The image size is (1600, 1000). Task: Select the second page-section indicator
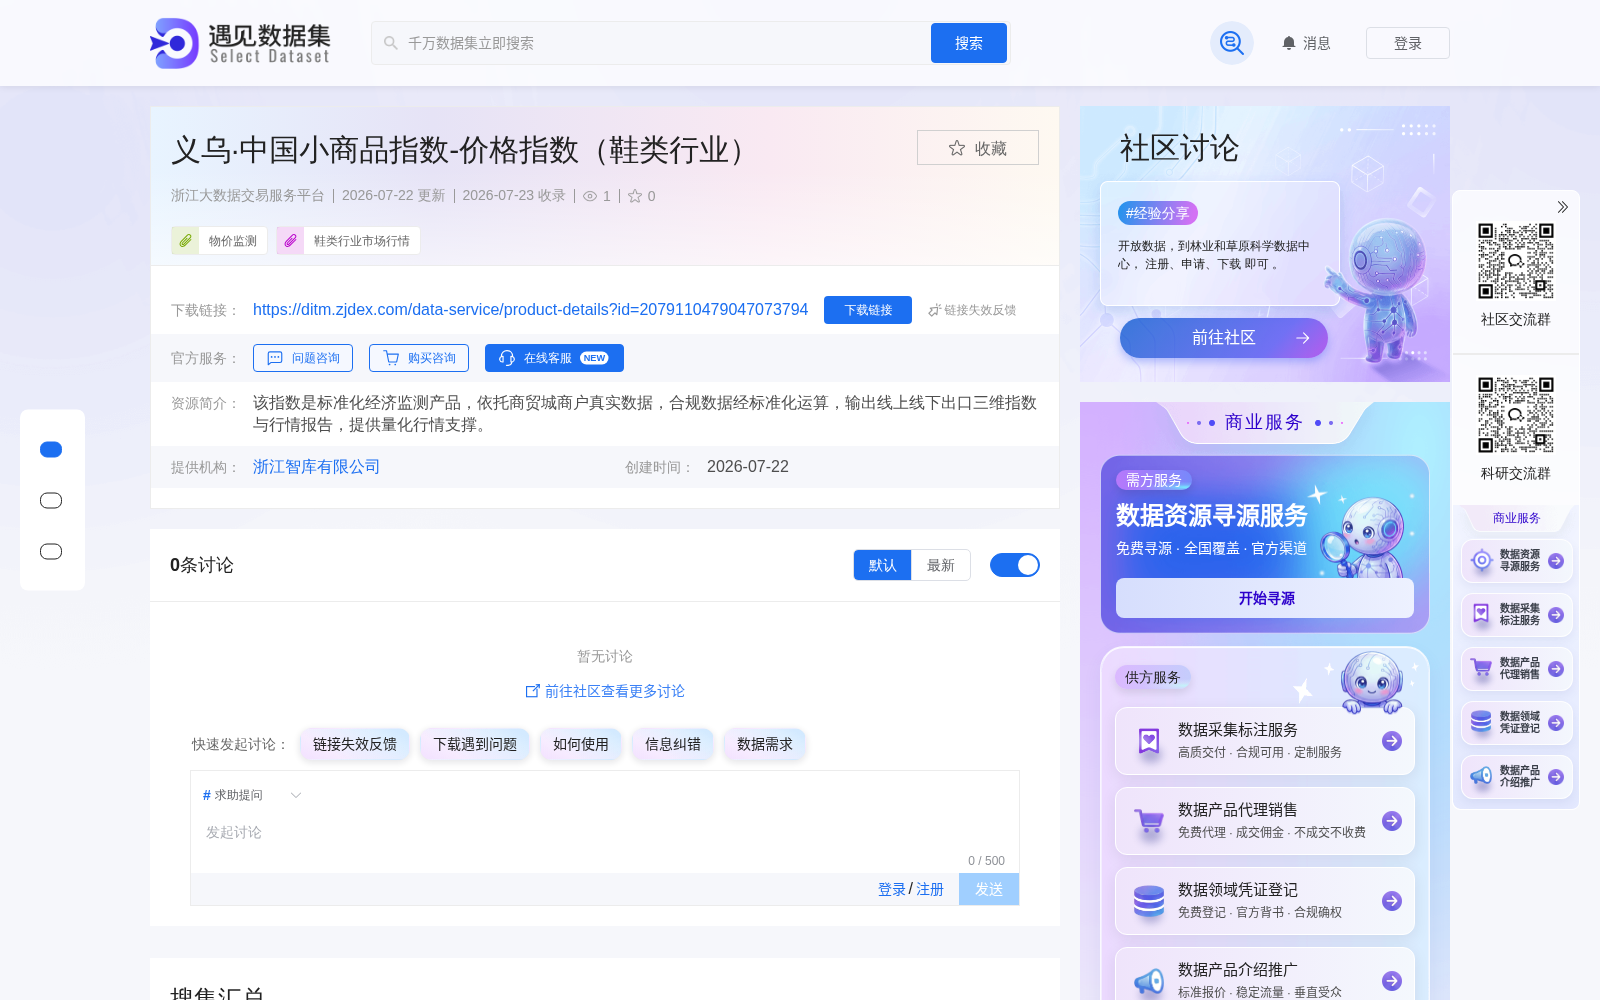click(x=51, y=500)
